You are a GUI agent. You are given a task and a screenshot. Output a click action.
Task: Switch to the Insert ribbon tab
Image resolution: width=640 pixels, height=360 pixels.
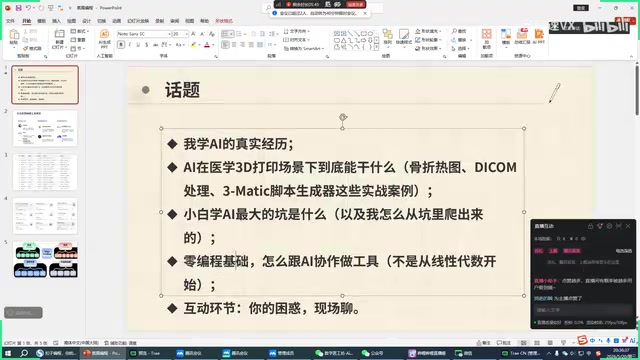point(56,21)
